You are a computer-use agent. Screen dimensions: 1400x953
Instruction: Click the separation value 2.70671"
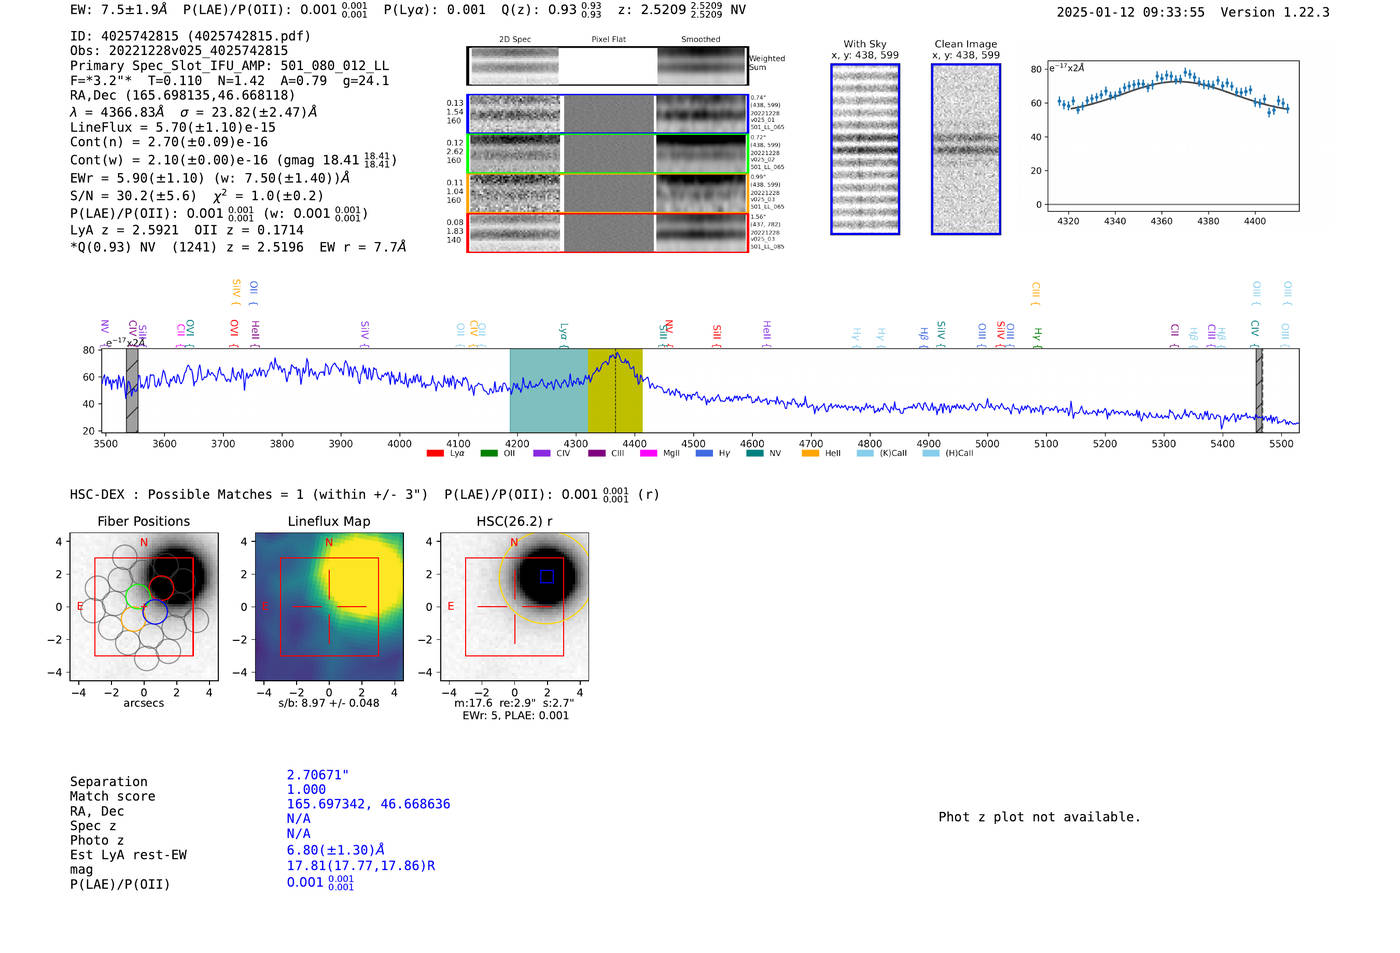[318, 775]
